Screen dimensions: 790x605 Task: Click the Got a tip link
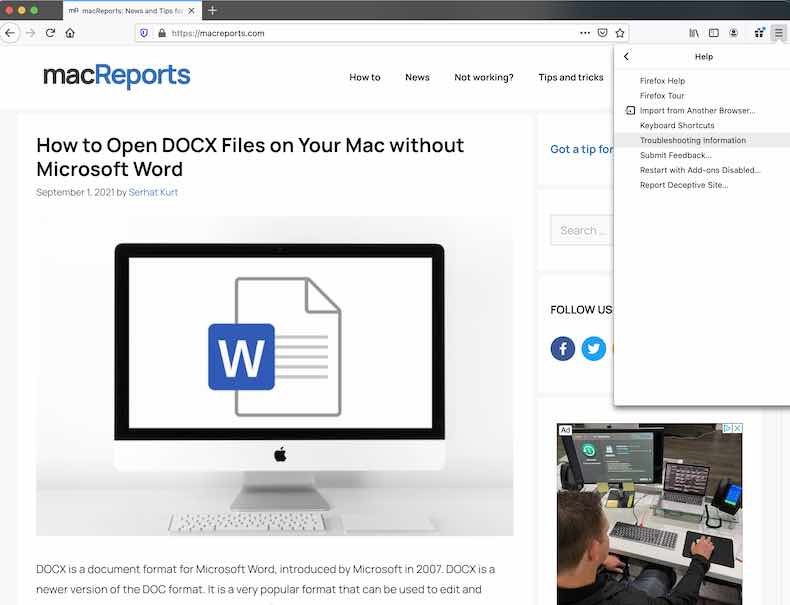(x=582, y=149)
